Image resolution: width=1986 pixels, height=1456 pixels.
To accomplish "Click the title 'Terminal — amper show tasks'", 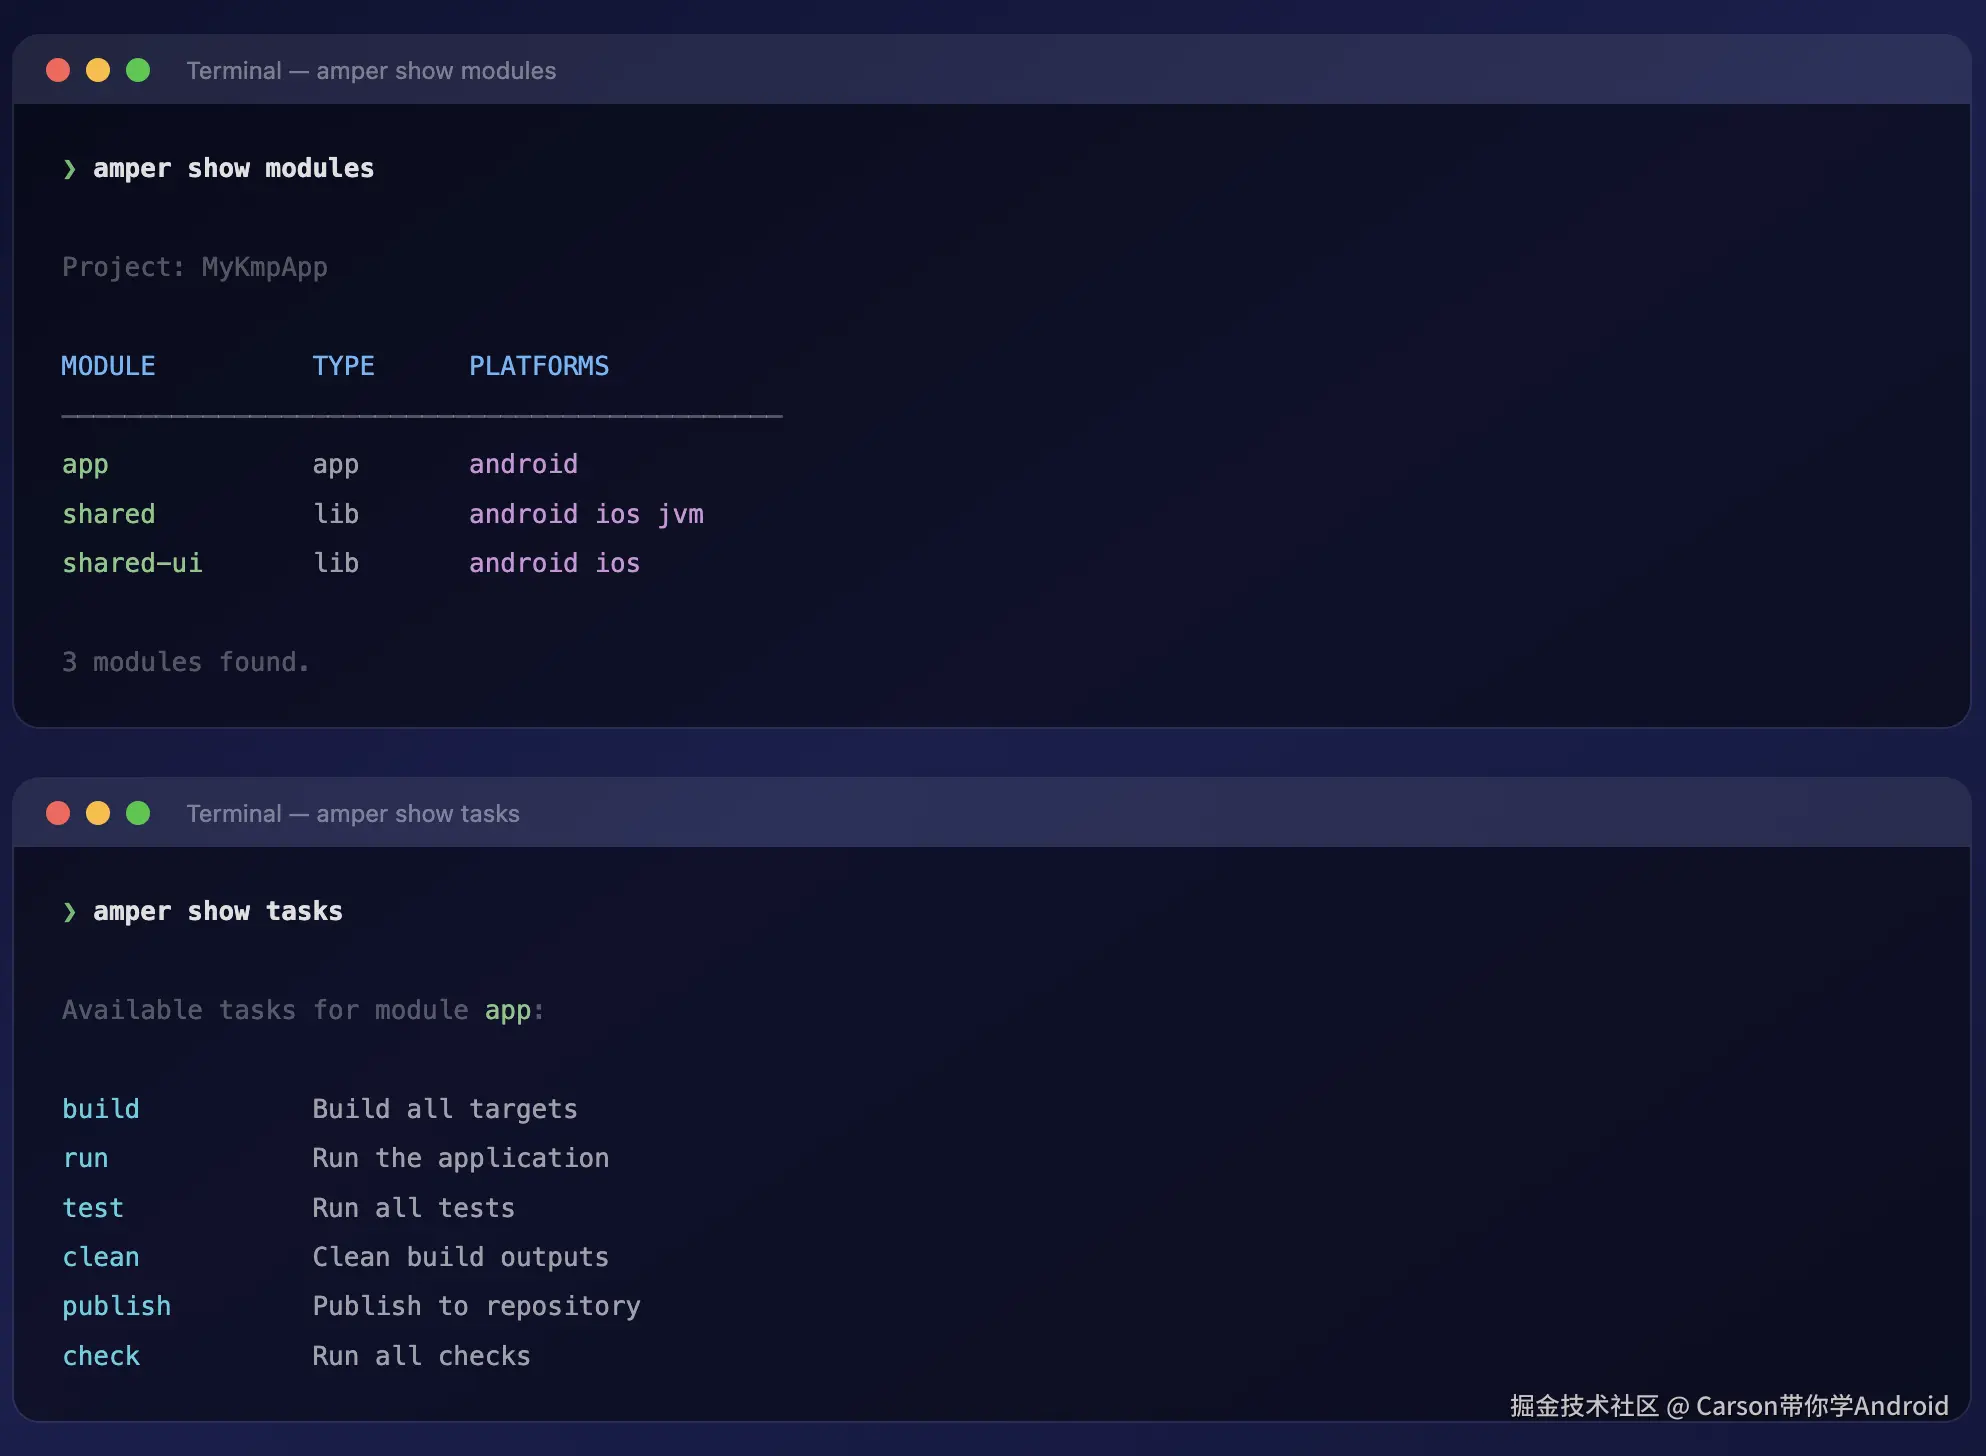I will pos(353,814).
